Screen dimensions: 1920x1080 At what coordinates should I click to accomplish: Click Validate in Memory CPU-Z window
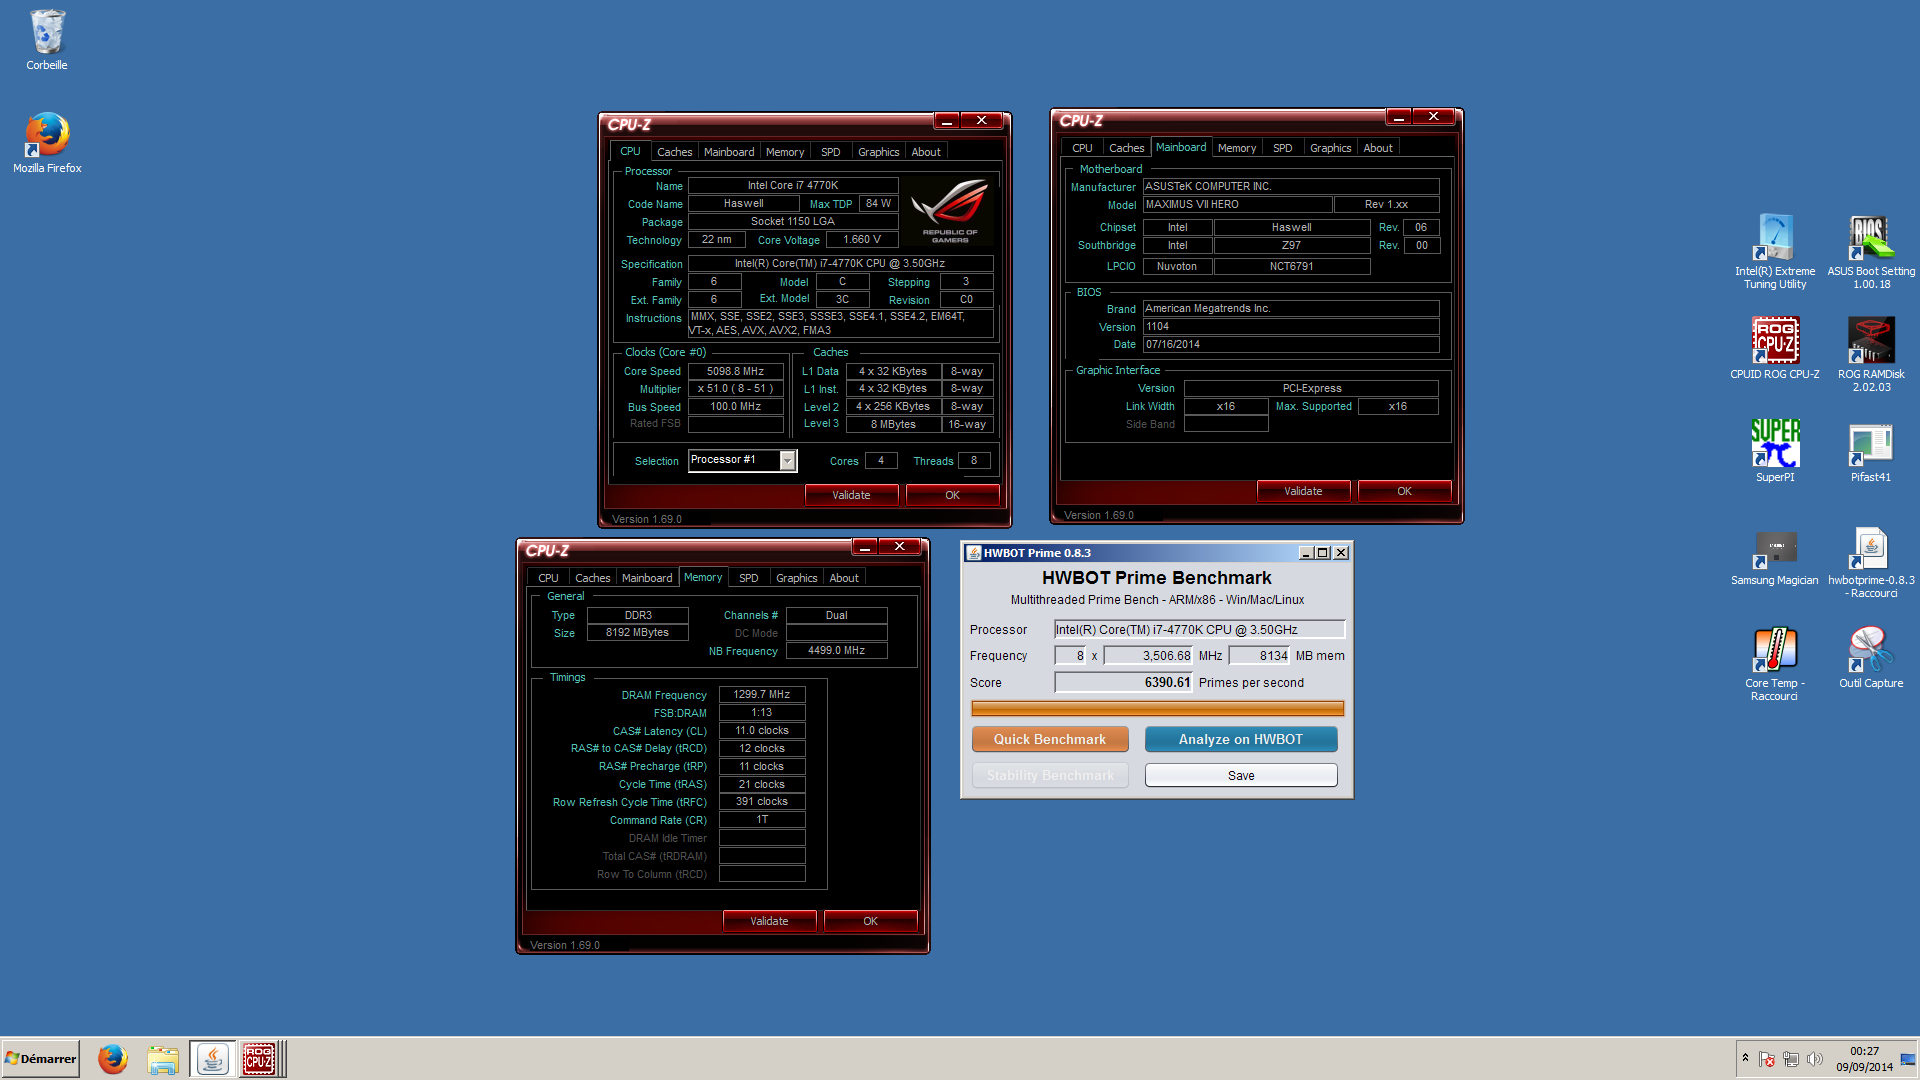769,921
